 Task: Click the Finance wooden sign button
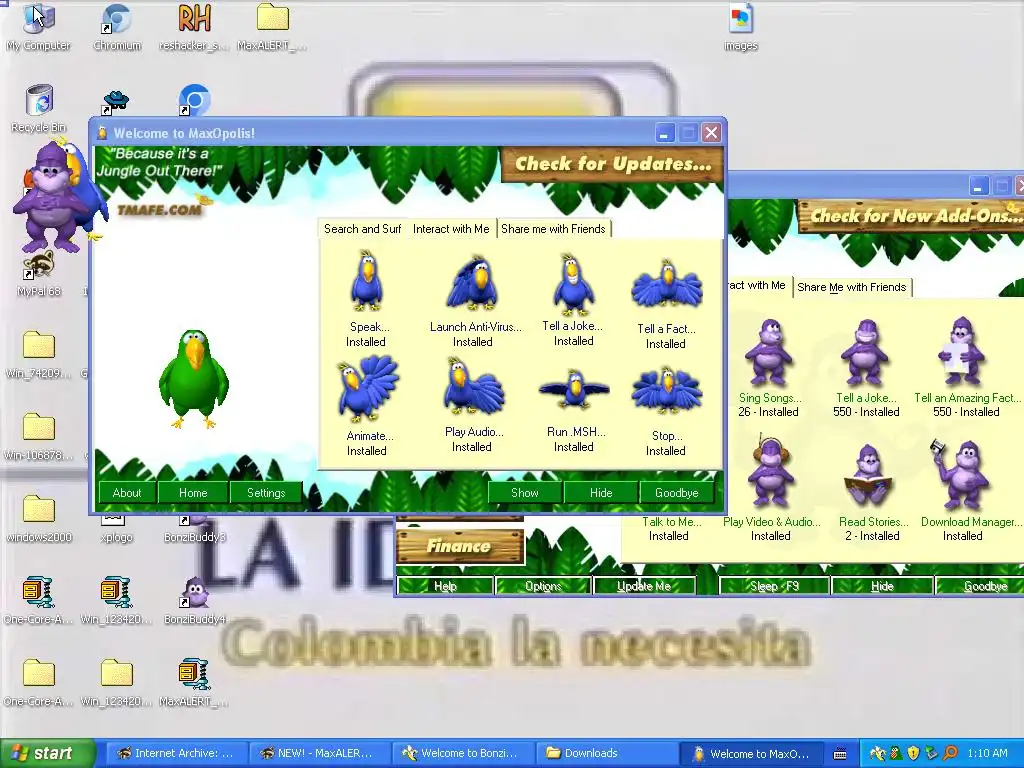tap(460, 546)
